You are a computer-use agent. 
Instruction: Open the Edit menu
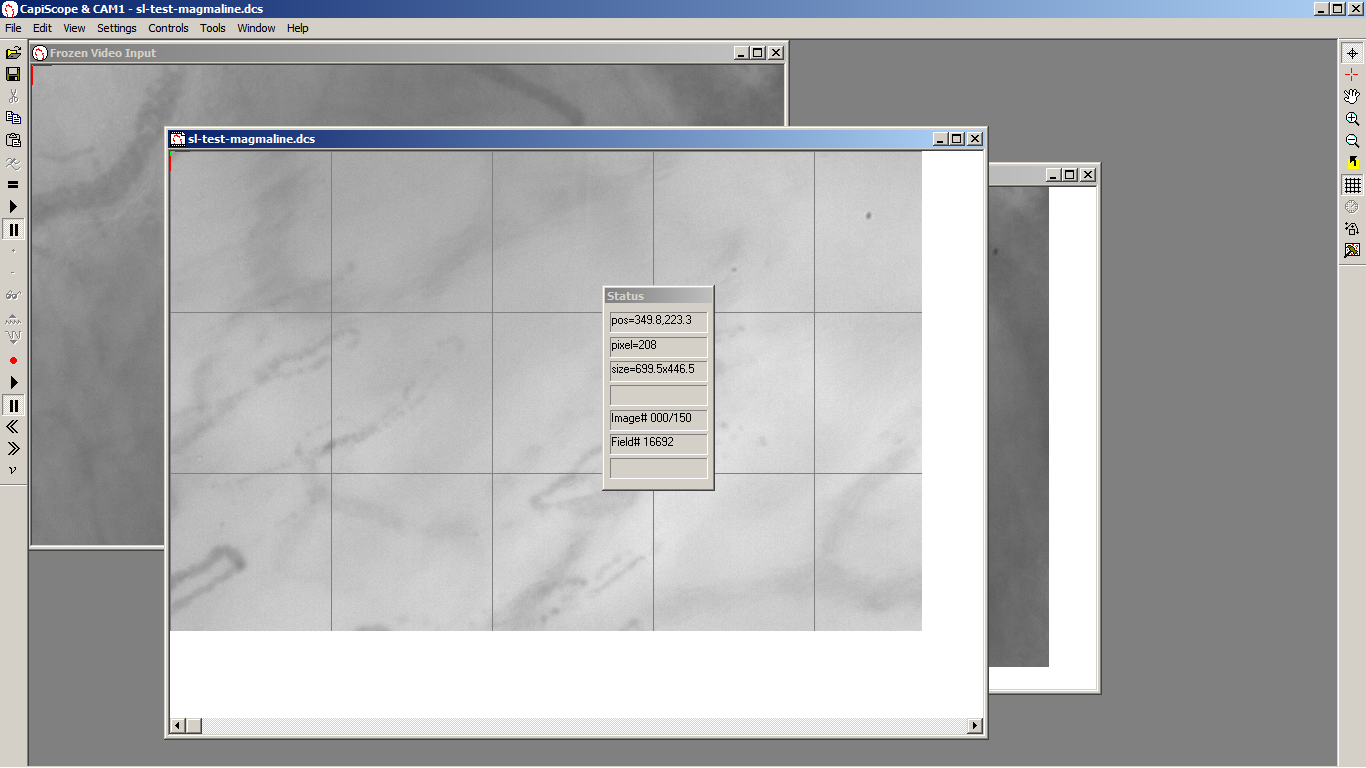(x=42, y=28)
